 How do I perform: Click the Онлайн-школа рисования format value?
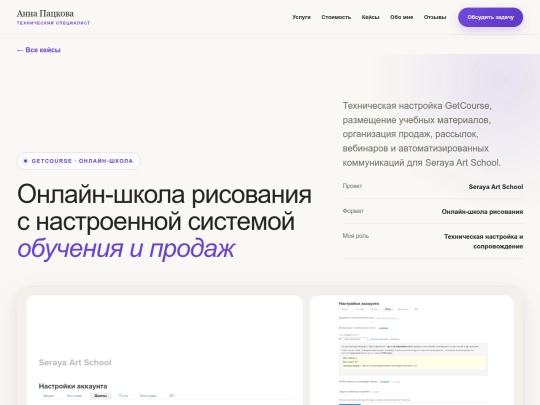tap(482, 211)
